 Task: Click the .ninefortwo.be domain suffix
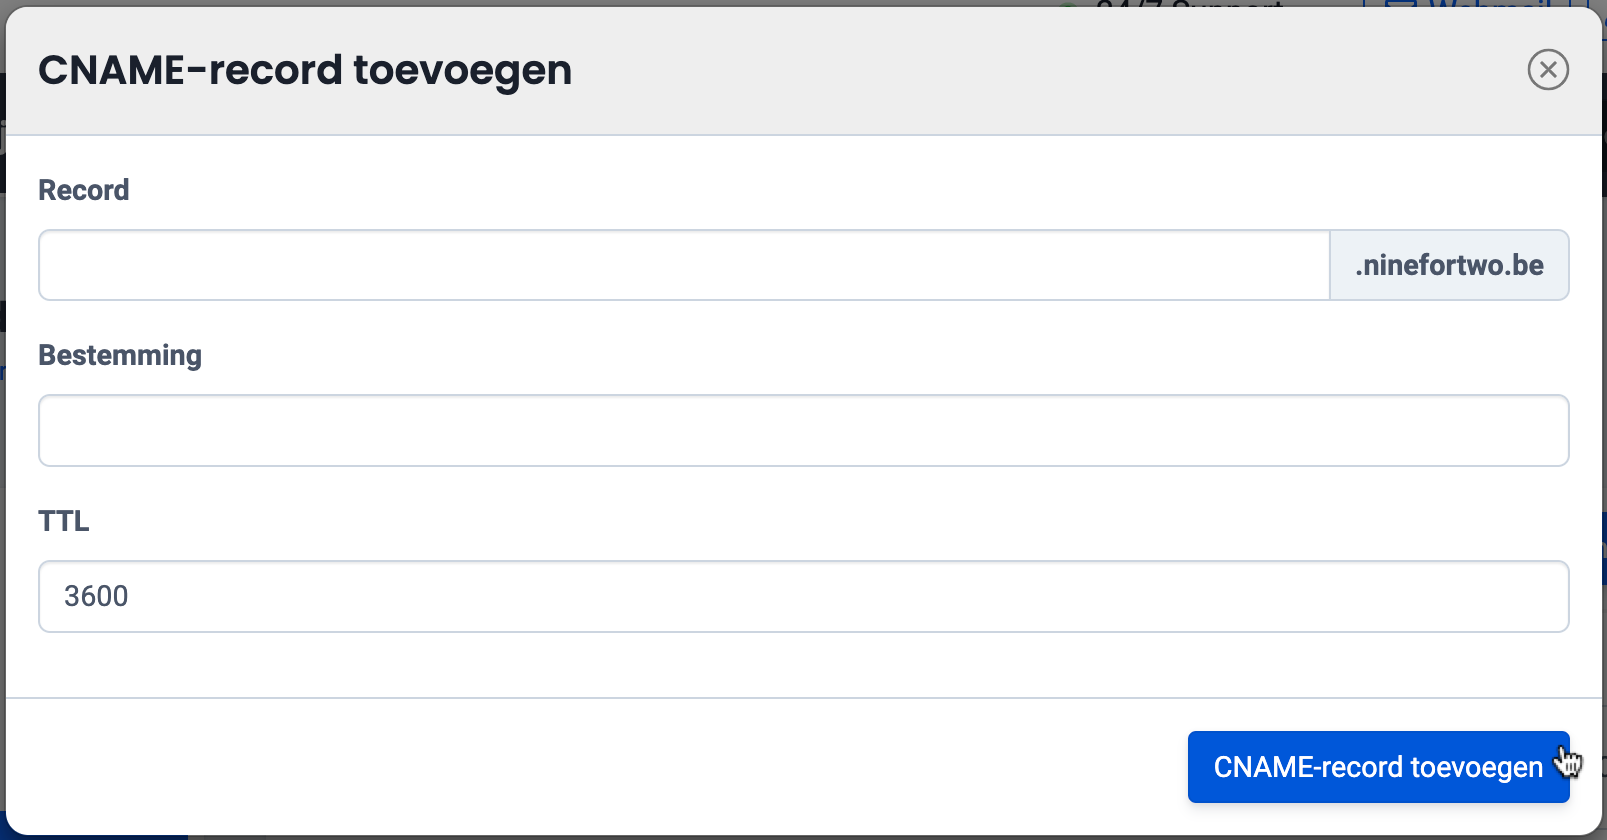tap(1449, 265)
